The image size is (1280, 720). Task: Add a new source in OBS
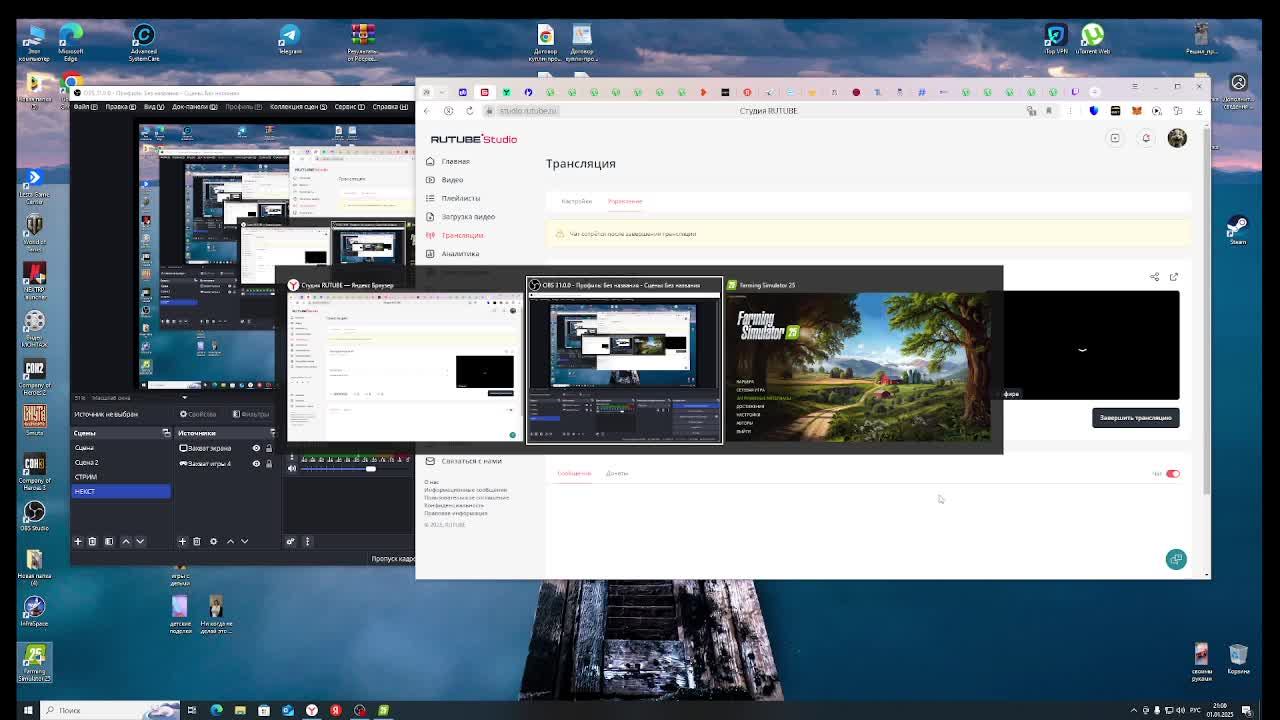(182, 541)
